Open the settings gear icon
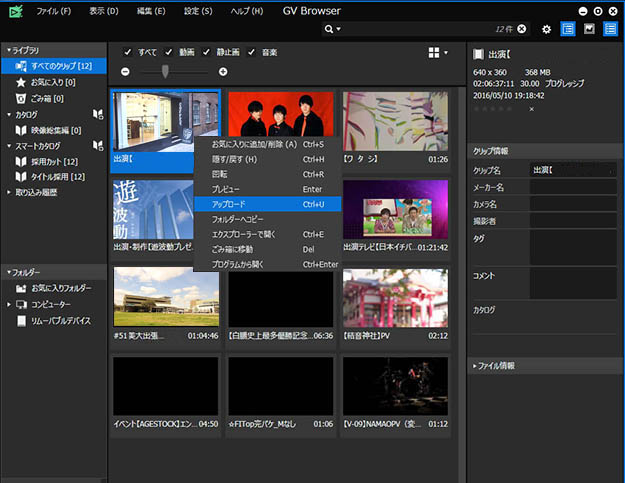This screenshot has width=625, height=483. (546, 30)
